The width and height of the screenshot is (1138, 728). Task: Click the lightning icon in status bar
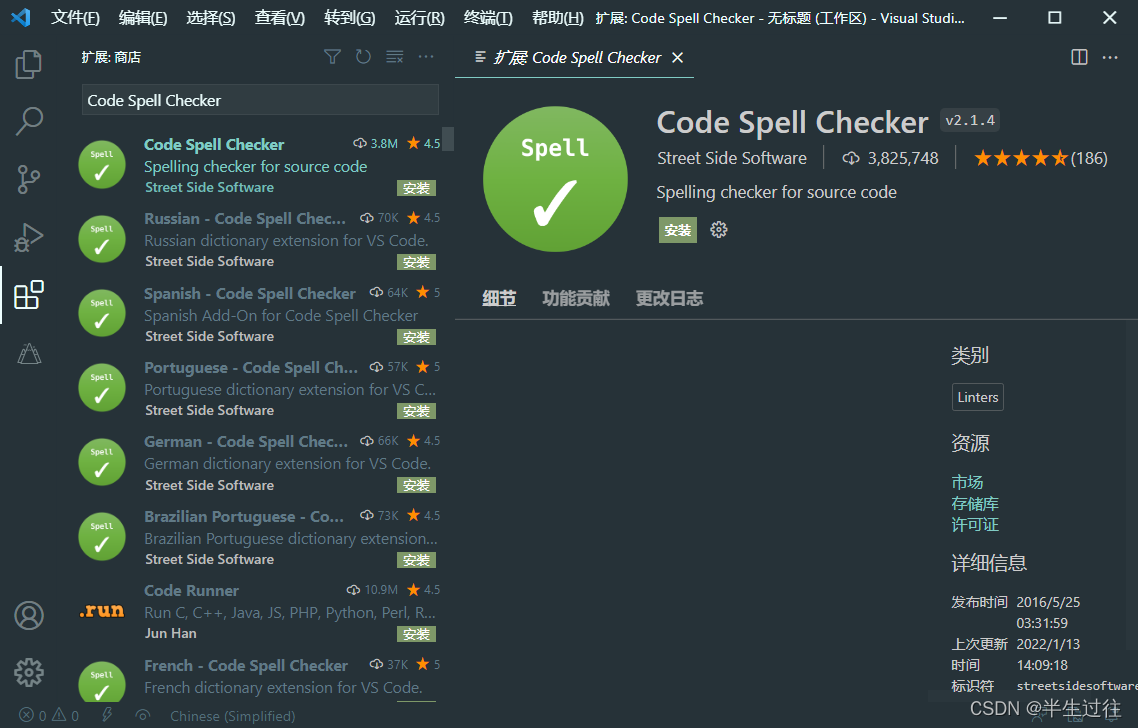pos(107,715)
